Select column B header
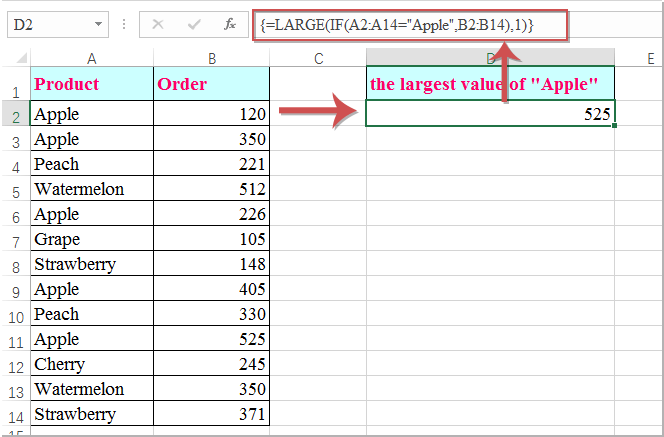664x437 pixels. coord(211,59)
